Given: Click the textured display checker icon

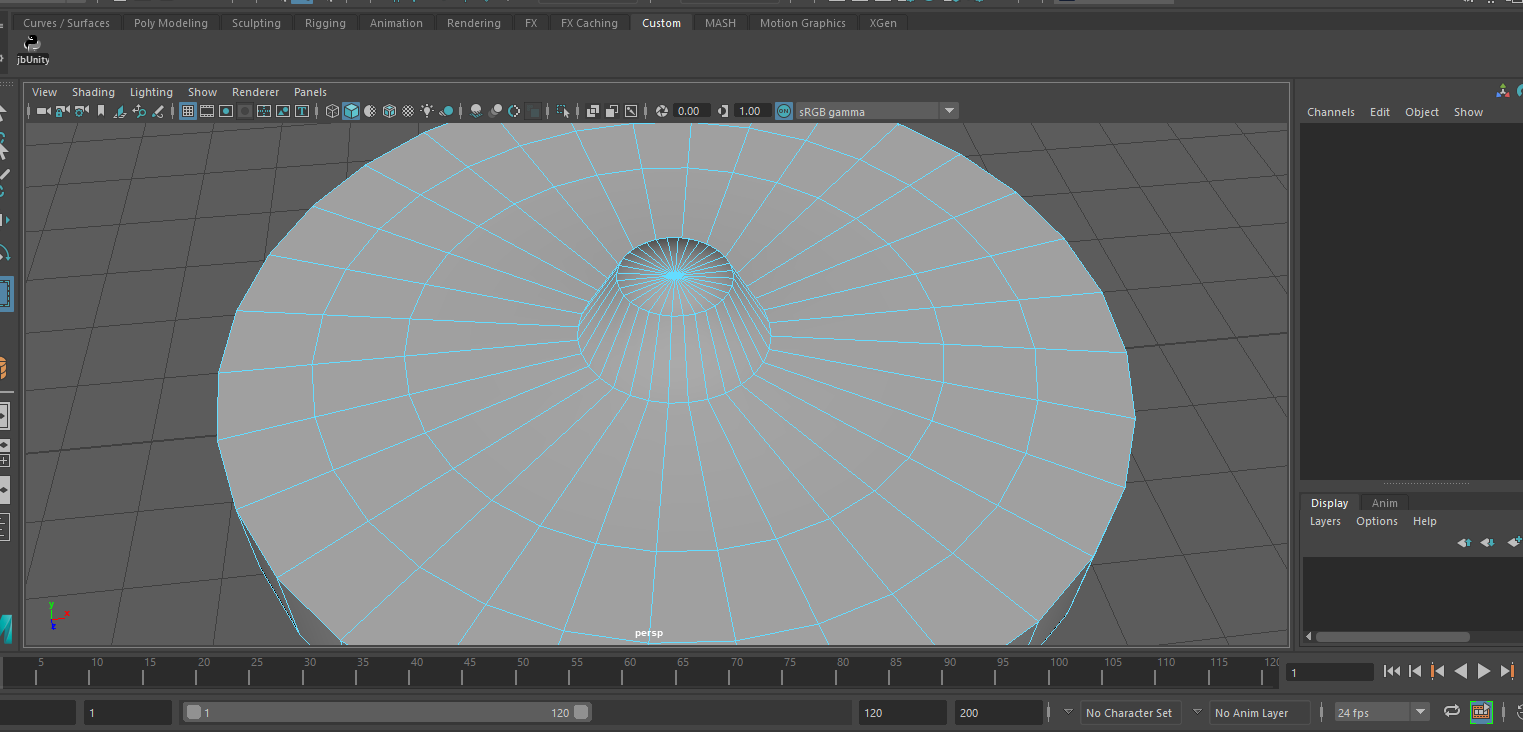Looking at the screenshot, I should 408,111.
